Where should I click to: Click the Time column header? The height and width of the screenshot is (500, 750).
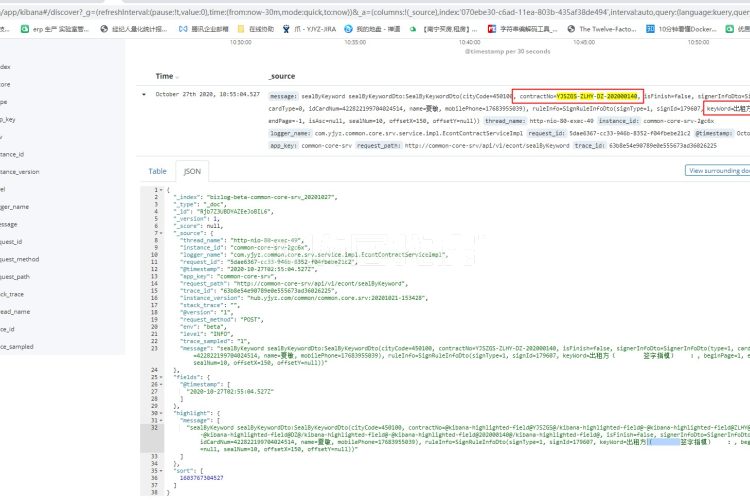tap(164, 76)
